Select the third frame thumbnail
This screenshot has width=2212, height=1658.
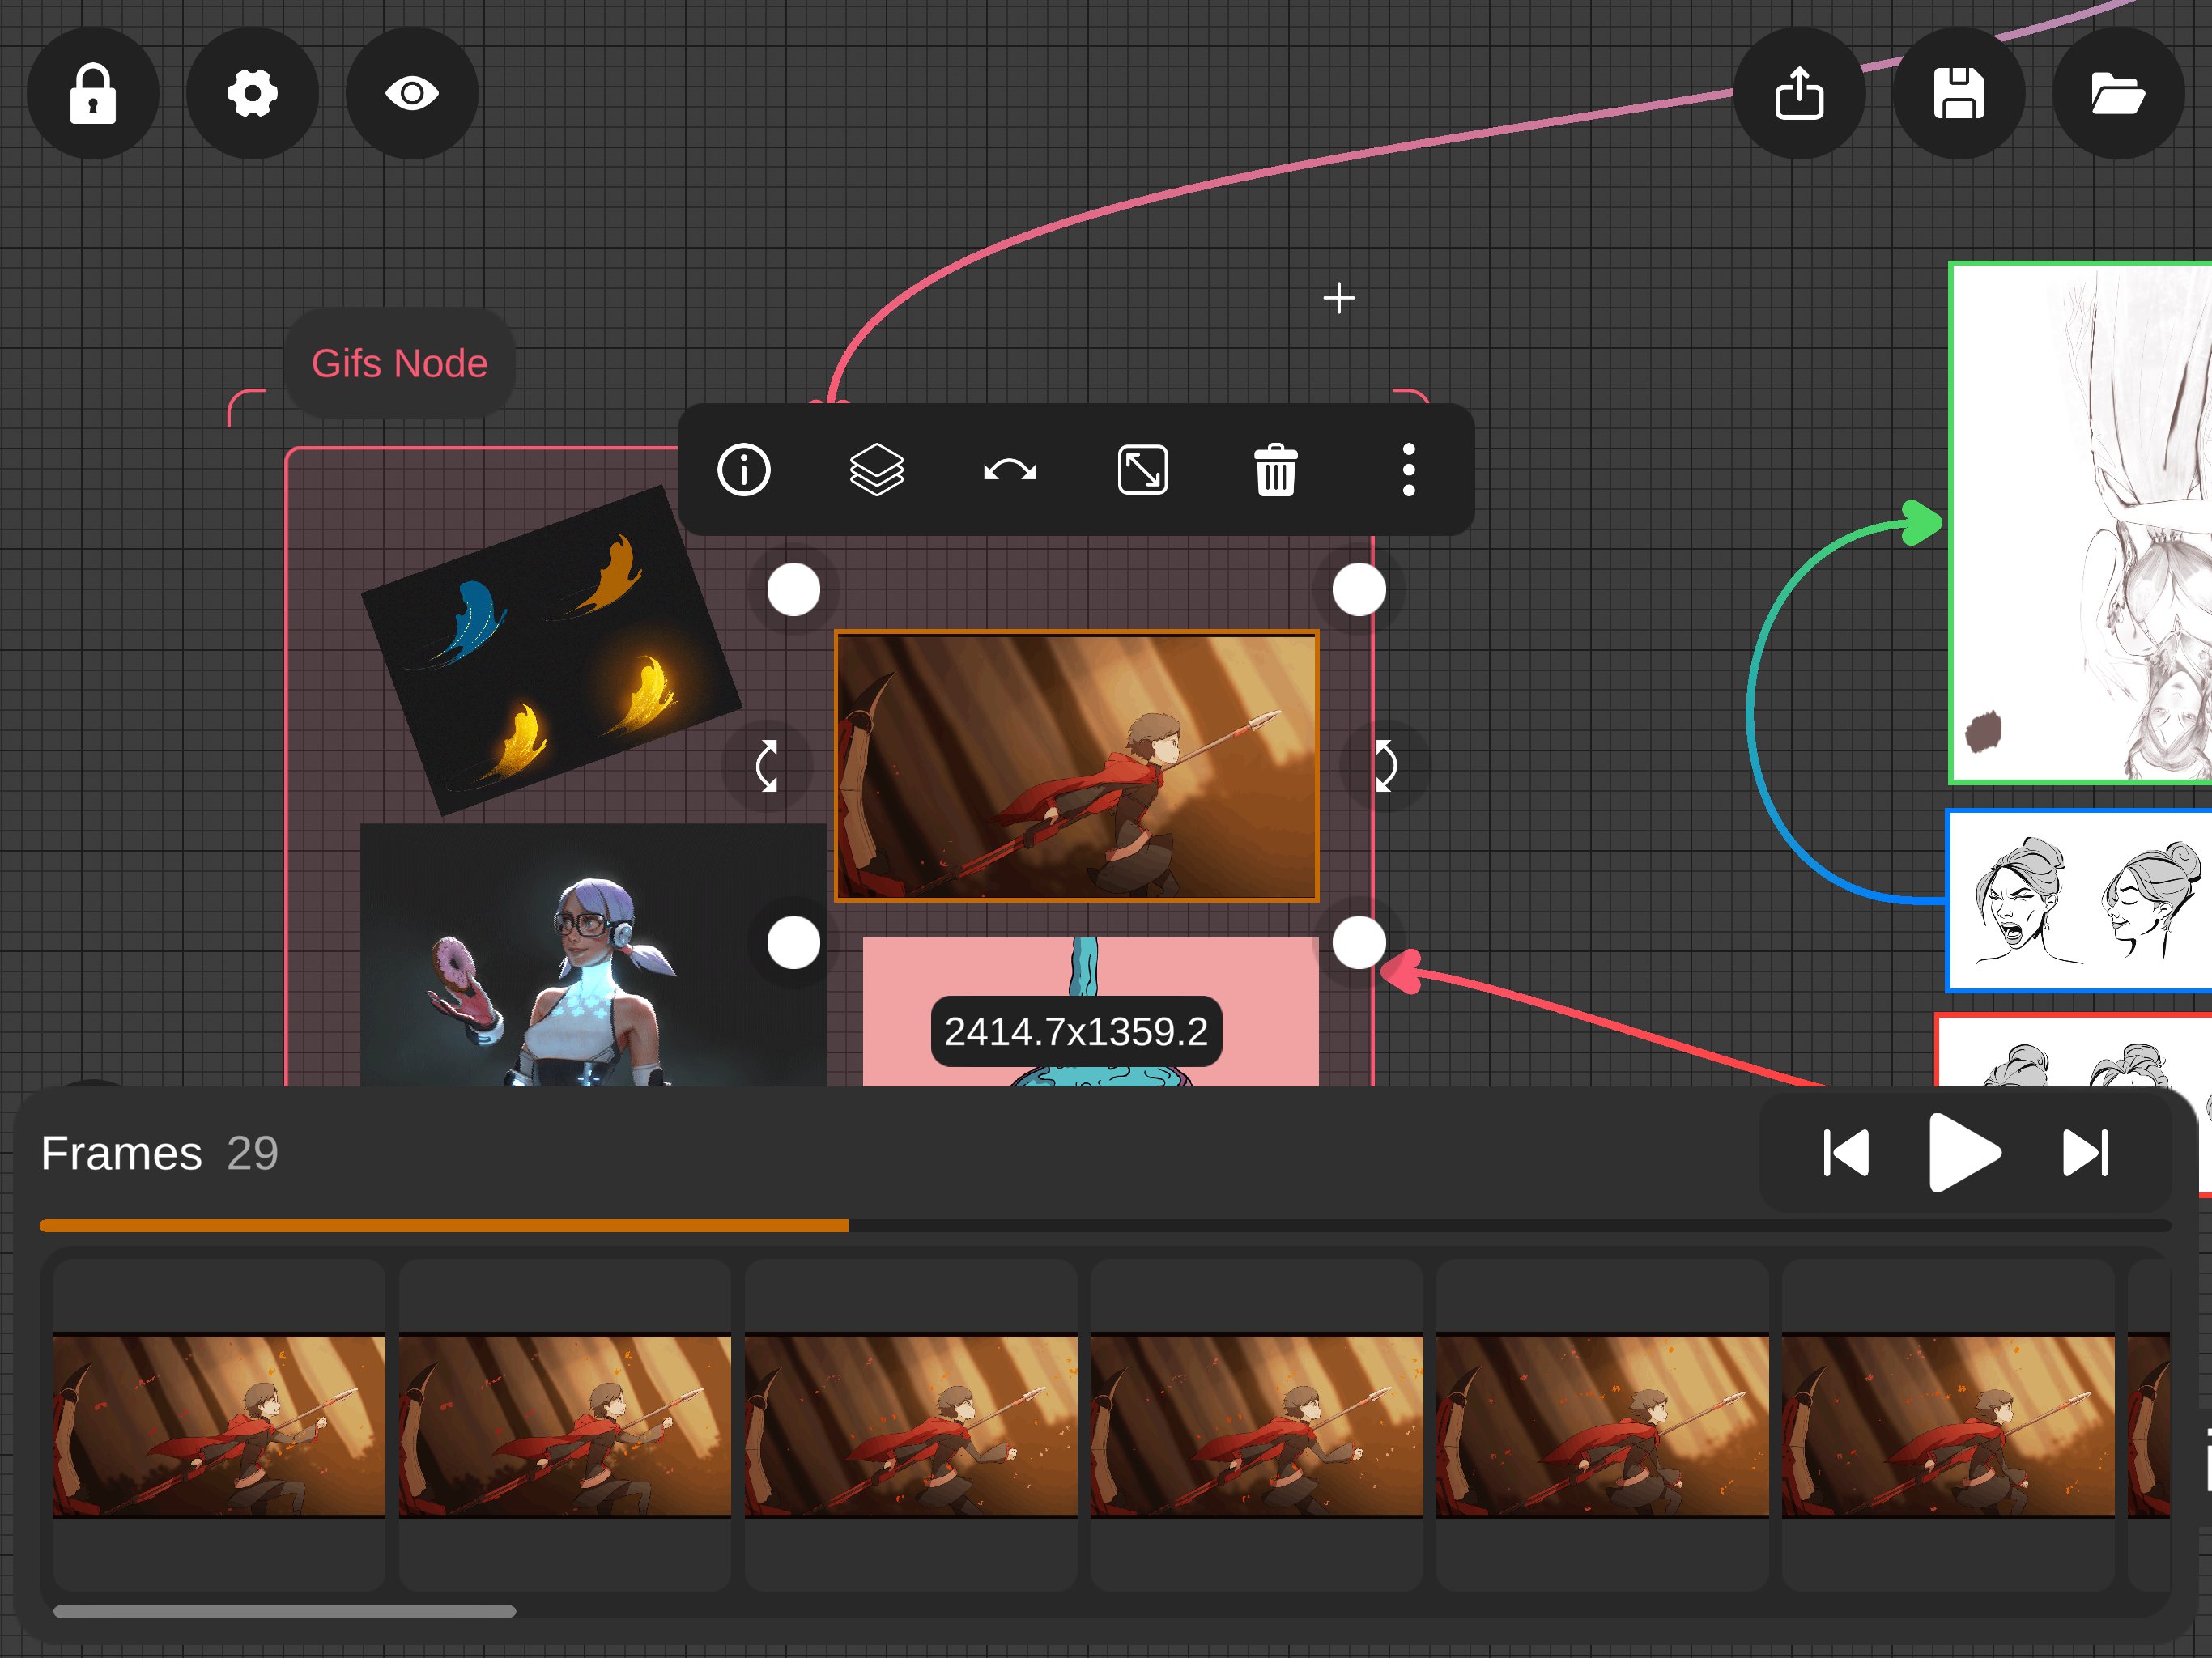click(910, 1424)
